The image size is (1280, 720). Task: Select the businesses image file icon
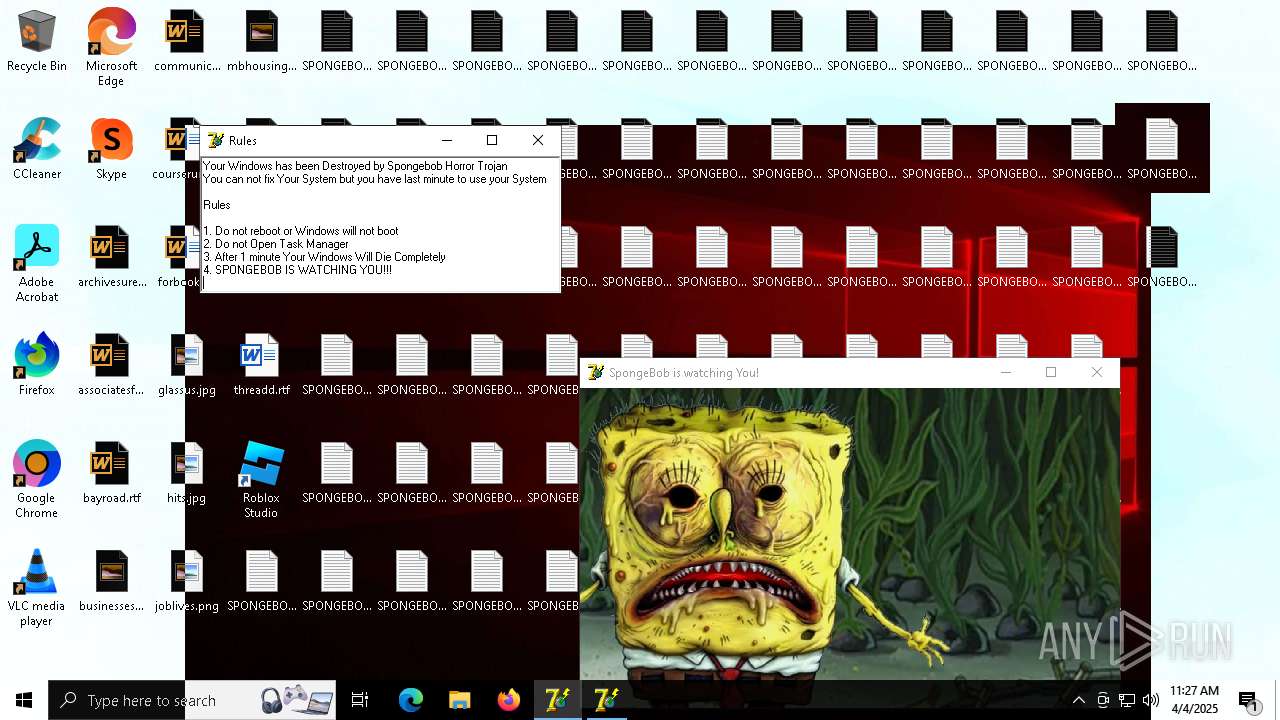point(111,582)
